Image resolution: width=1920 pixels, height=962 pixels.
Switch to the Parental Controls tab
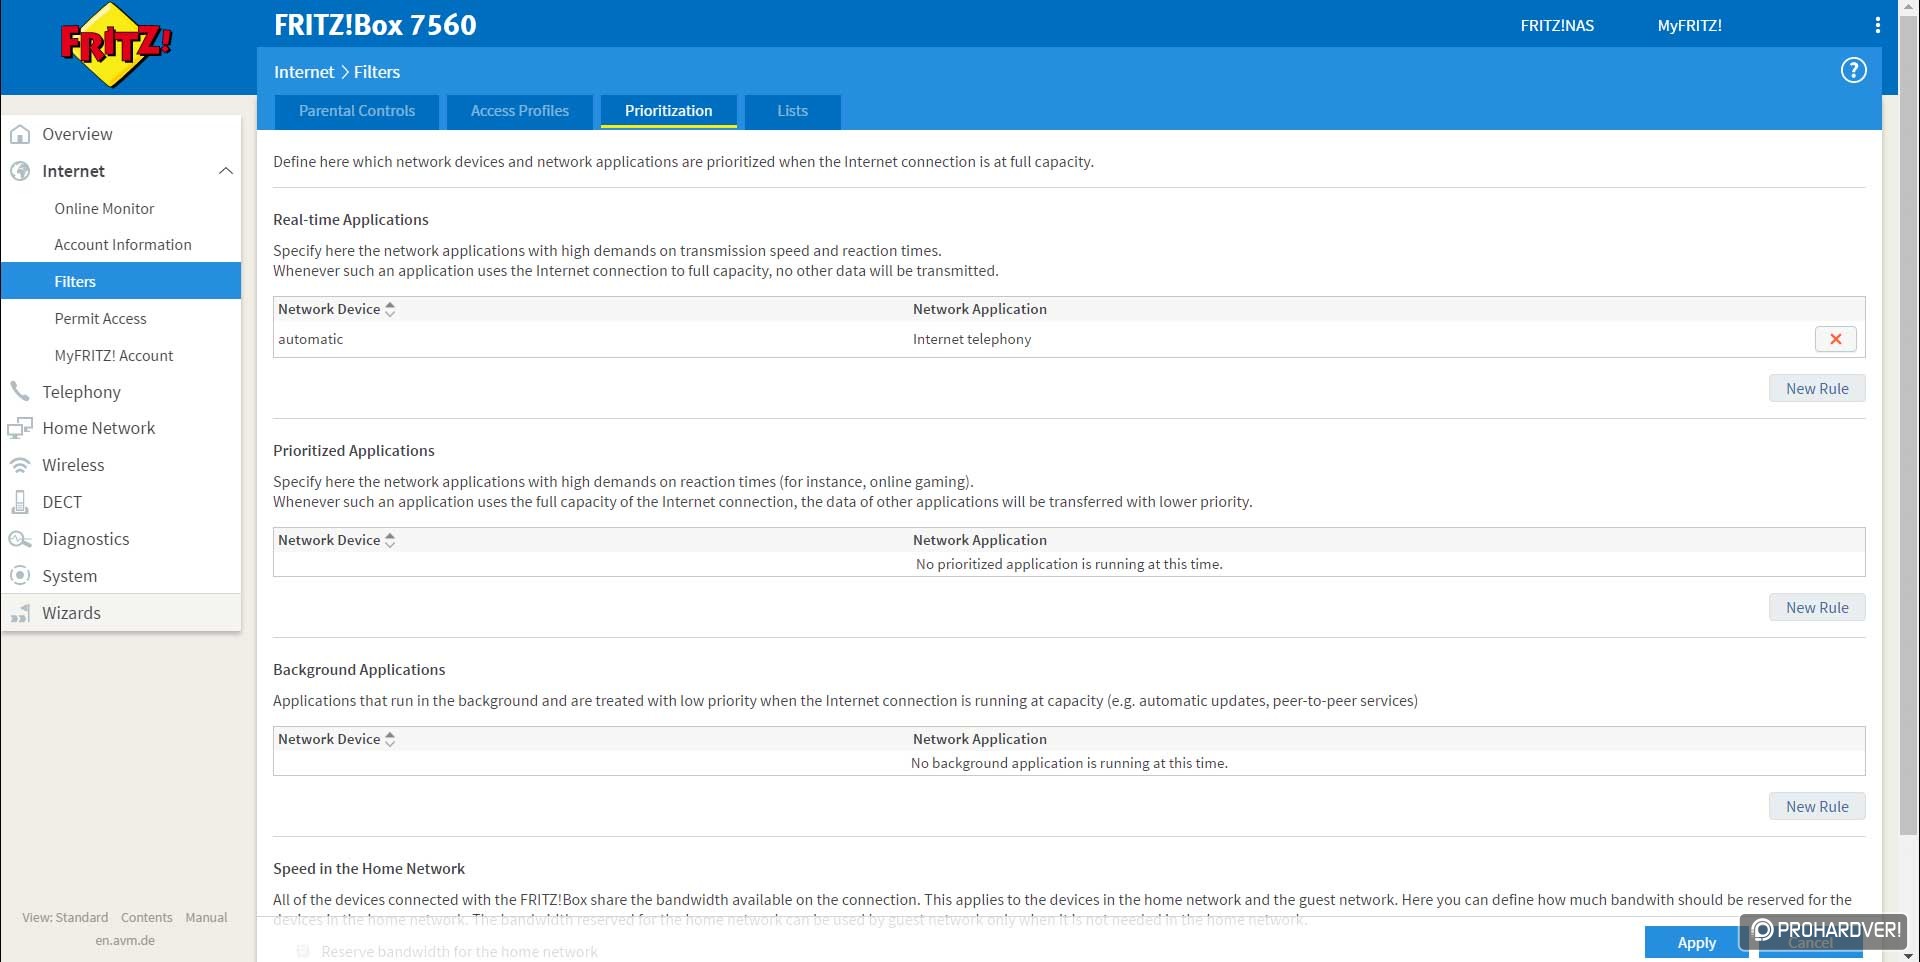(x=357, y=111)
